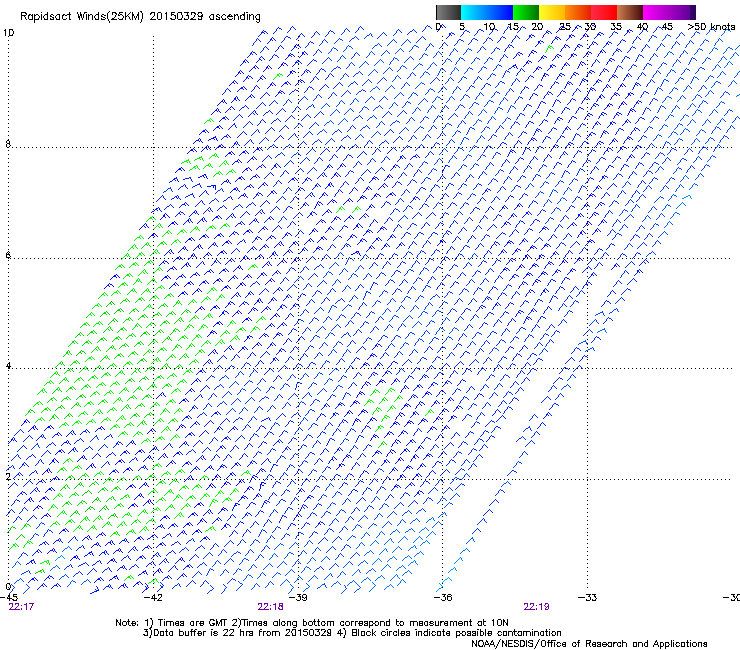Click latitude label '2' on left axis
Viewport: 740px width, 650px height.
(x=8, y=476)
